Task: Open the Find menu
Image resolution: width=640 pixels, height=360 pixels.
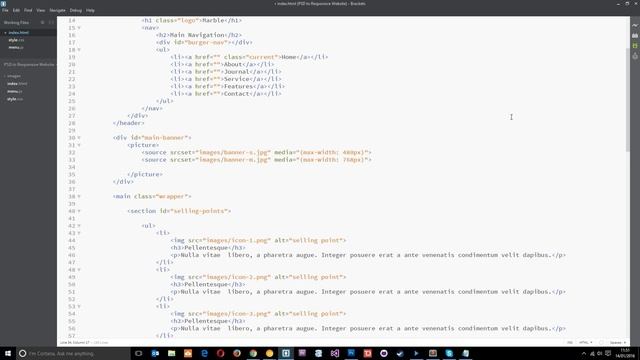Action: click(x=28, y=10)
